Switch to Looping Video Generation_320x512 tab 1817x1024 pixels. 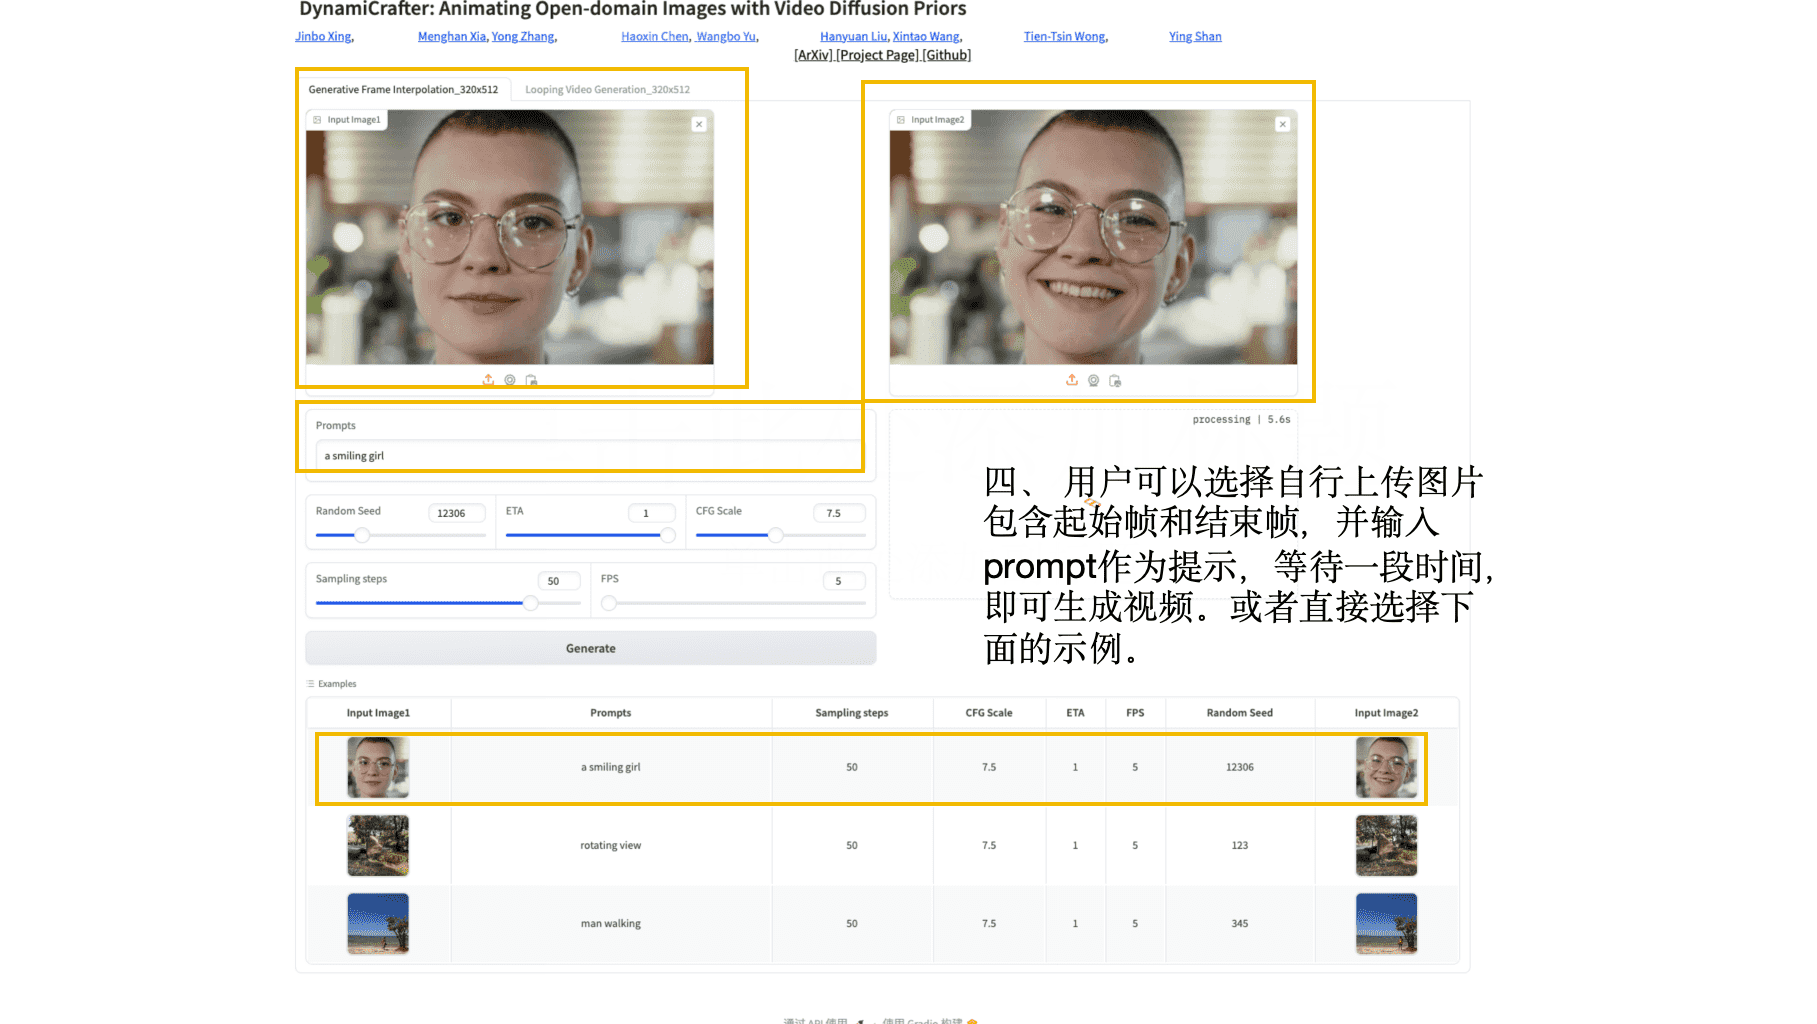(x=608, y=89)
